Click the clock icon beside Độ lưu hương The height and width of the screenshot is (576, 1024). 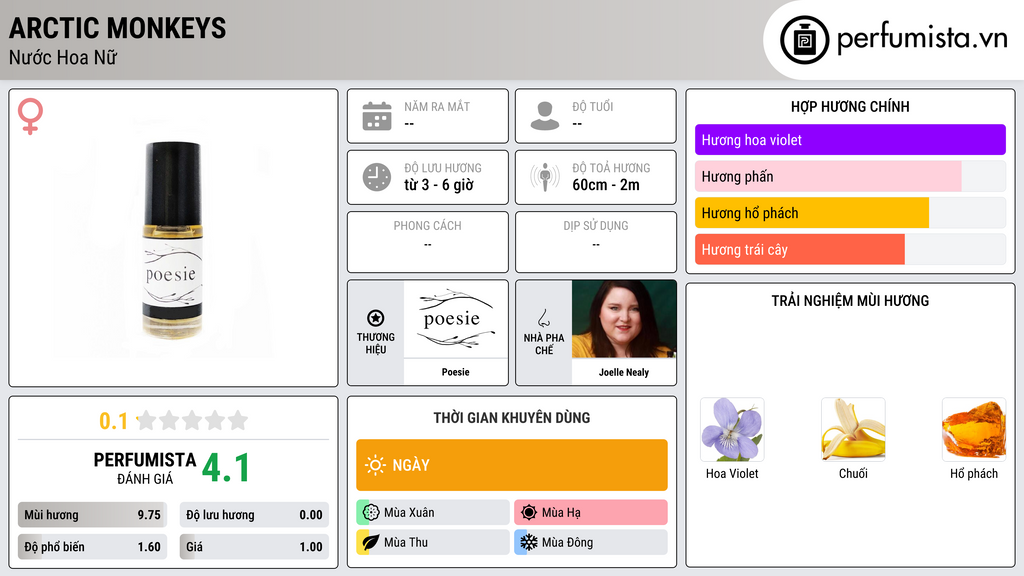click(377, 177)
